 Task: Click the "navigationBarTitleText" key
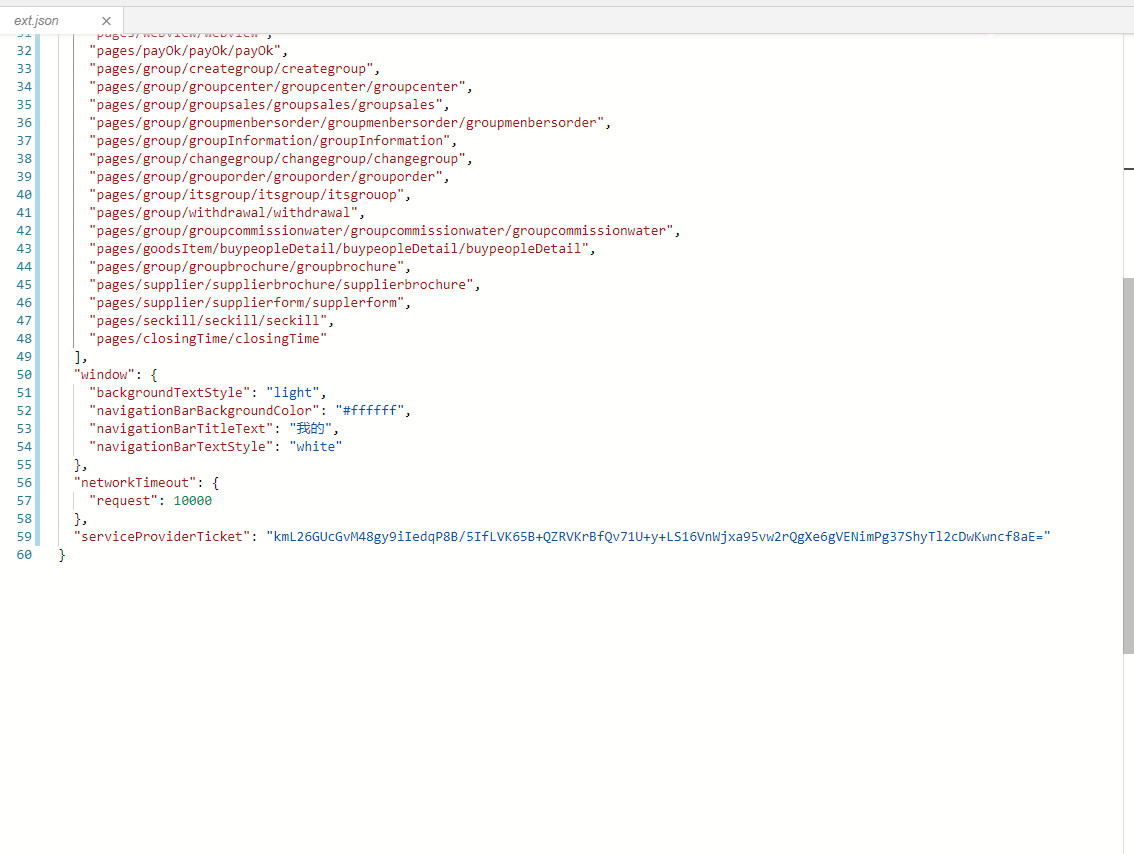(x=181, y=429)
